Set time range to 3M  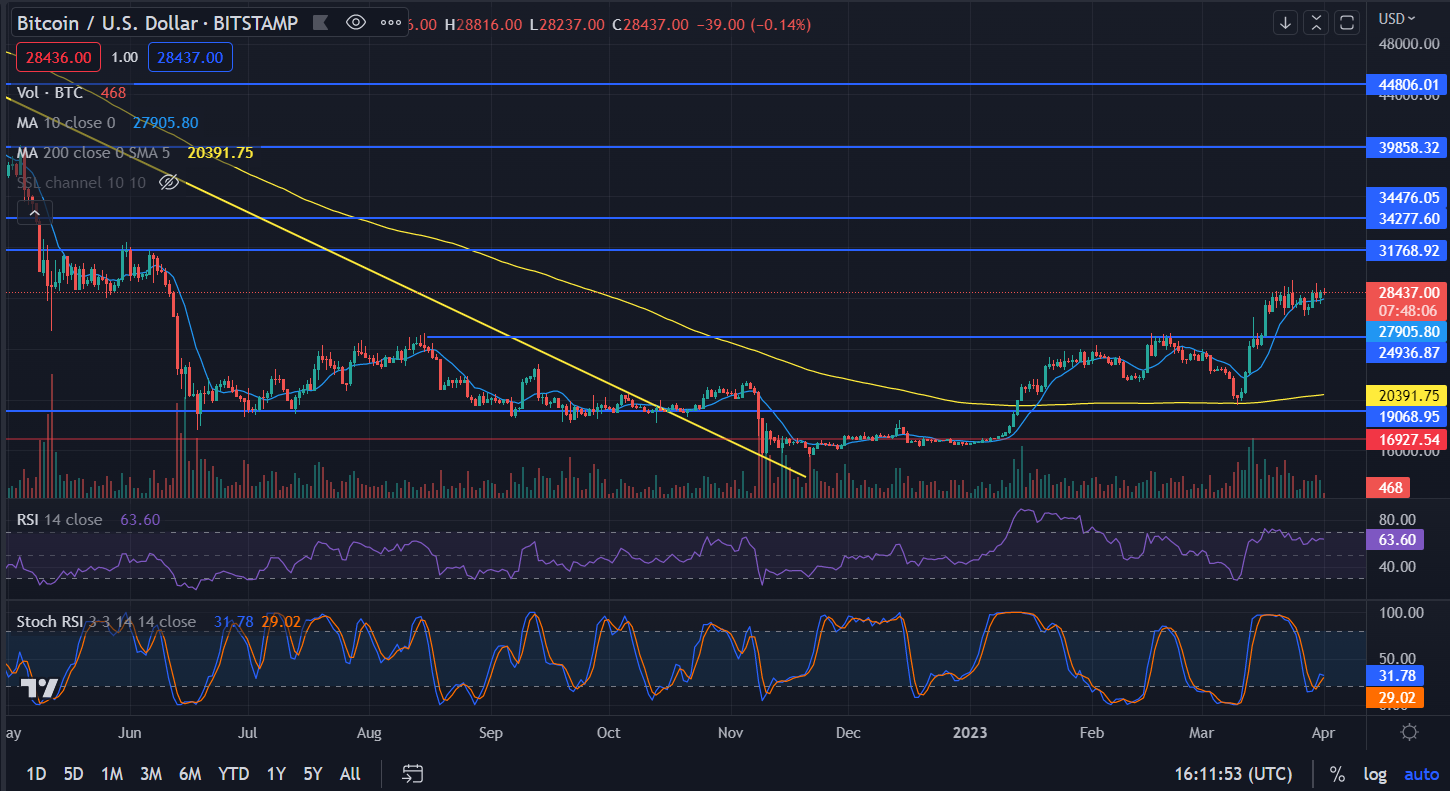(151, 773)
